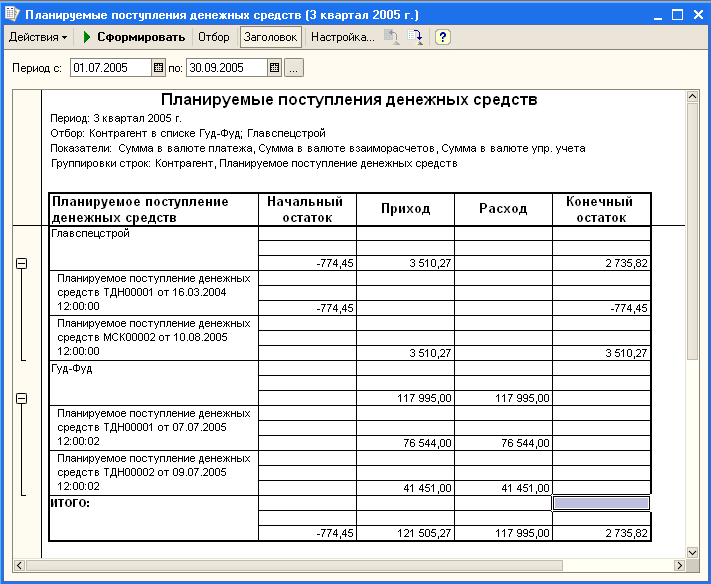711x584 pixels.
Task: Collapse the Гуд-Фуд group
Action: coord(21,398)
